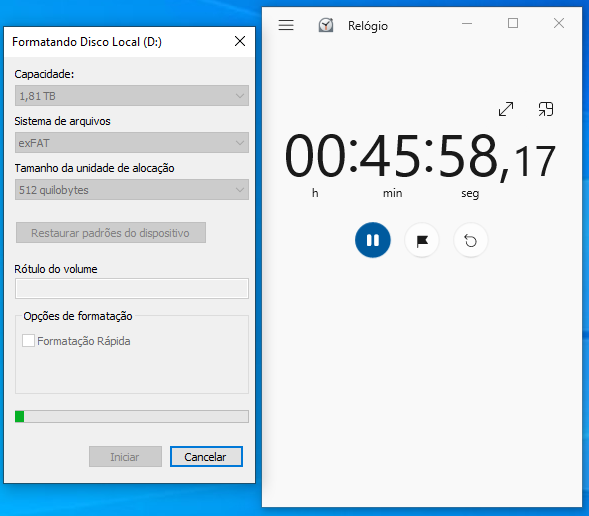This screenshot has height=516, width=589.
Task: Click the Rótulo do volume text field
Action: (132, 288)
